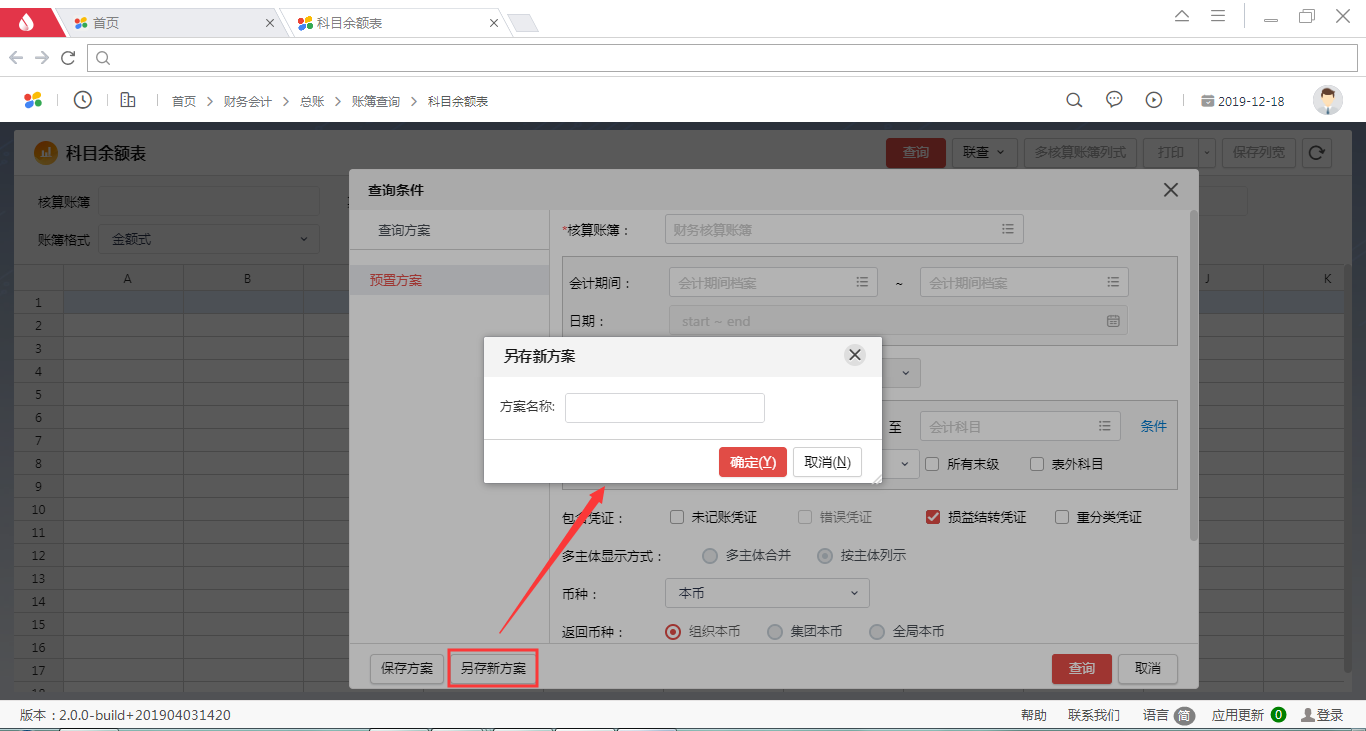Enable the 未记账凭证 checkbox

click(677, 517)
